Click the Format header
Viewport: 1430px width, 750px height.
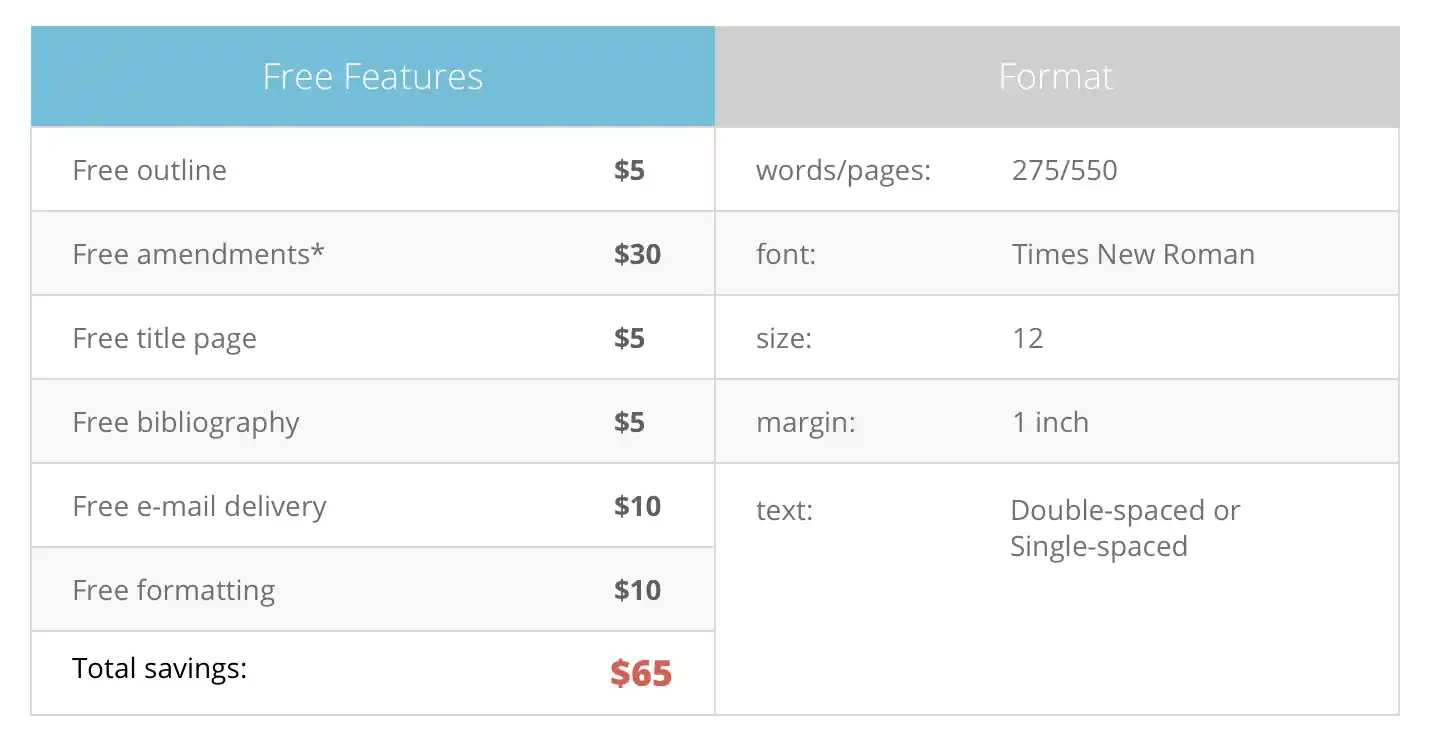click(x=1056, y=77)
